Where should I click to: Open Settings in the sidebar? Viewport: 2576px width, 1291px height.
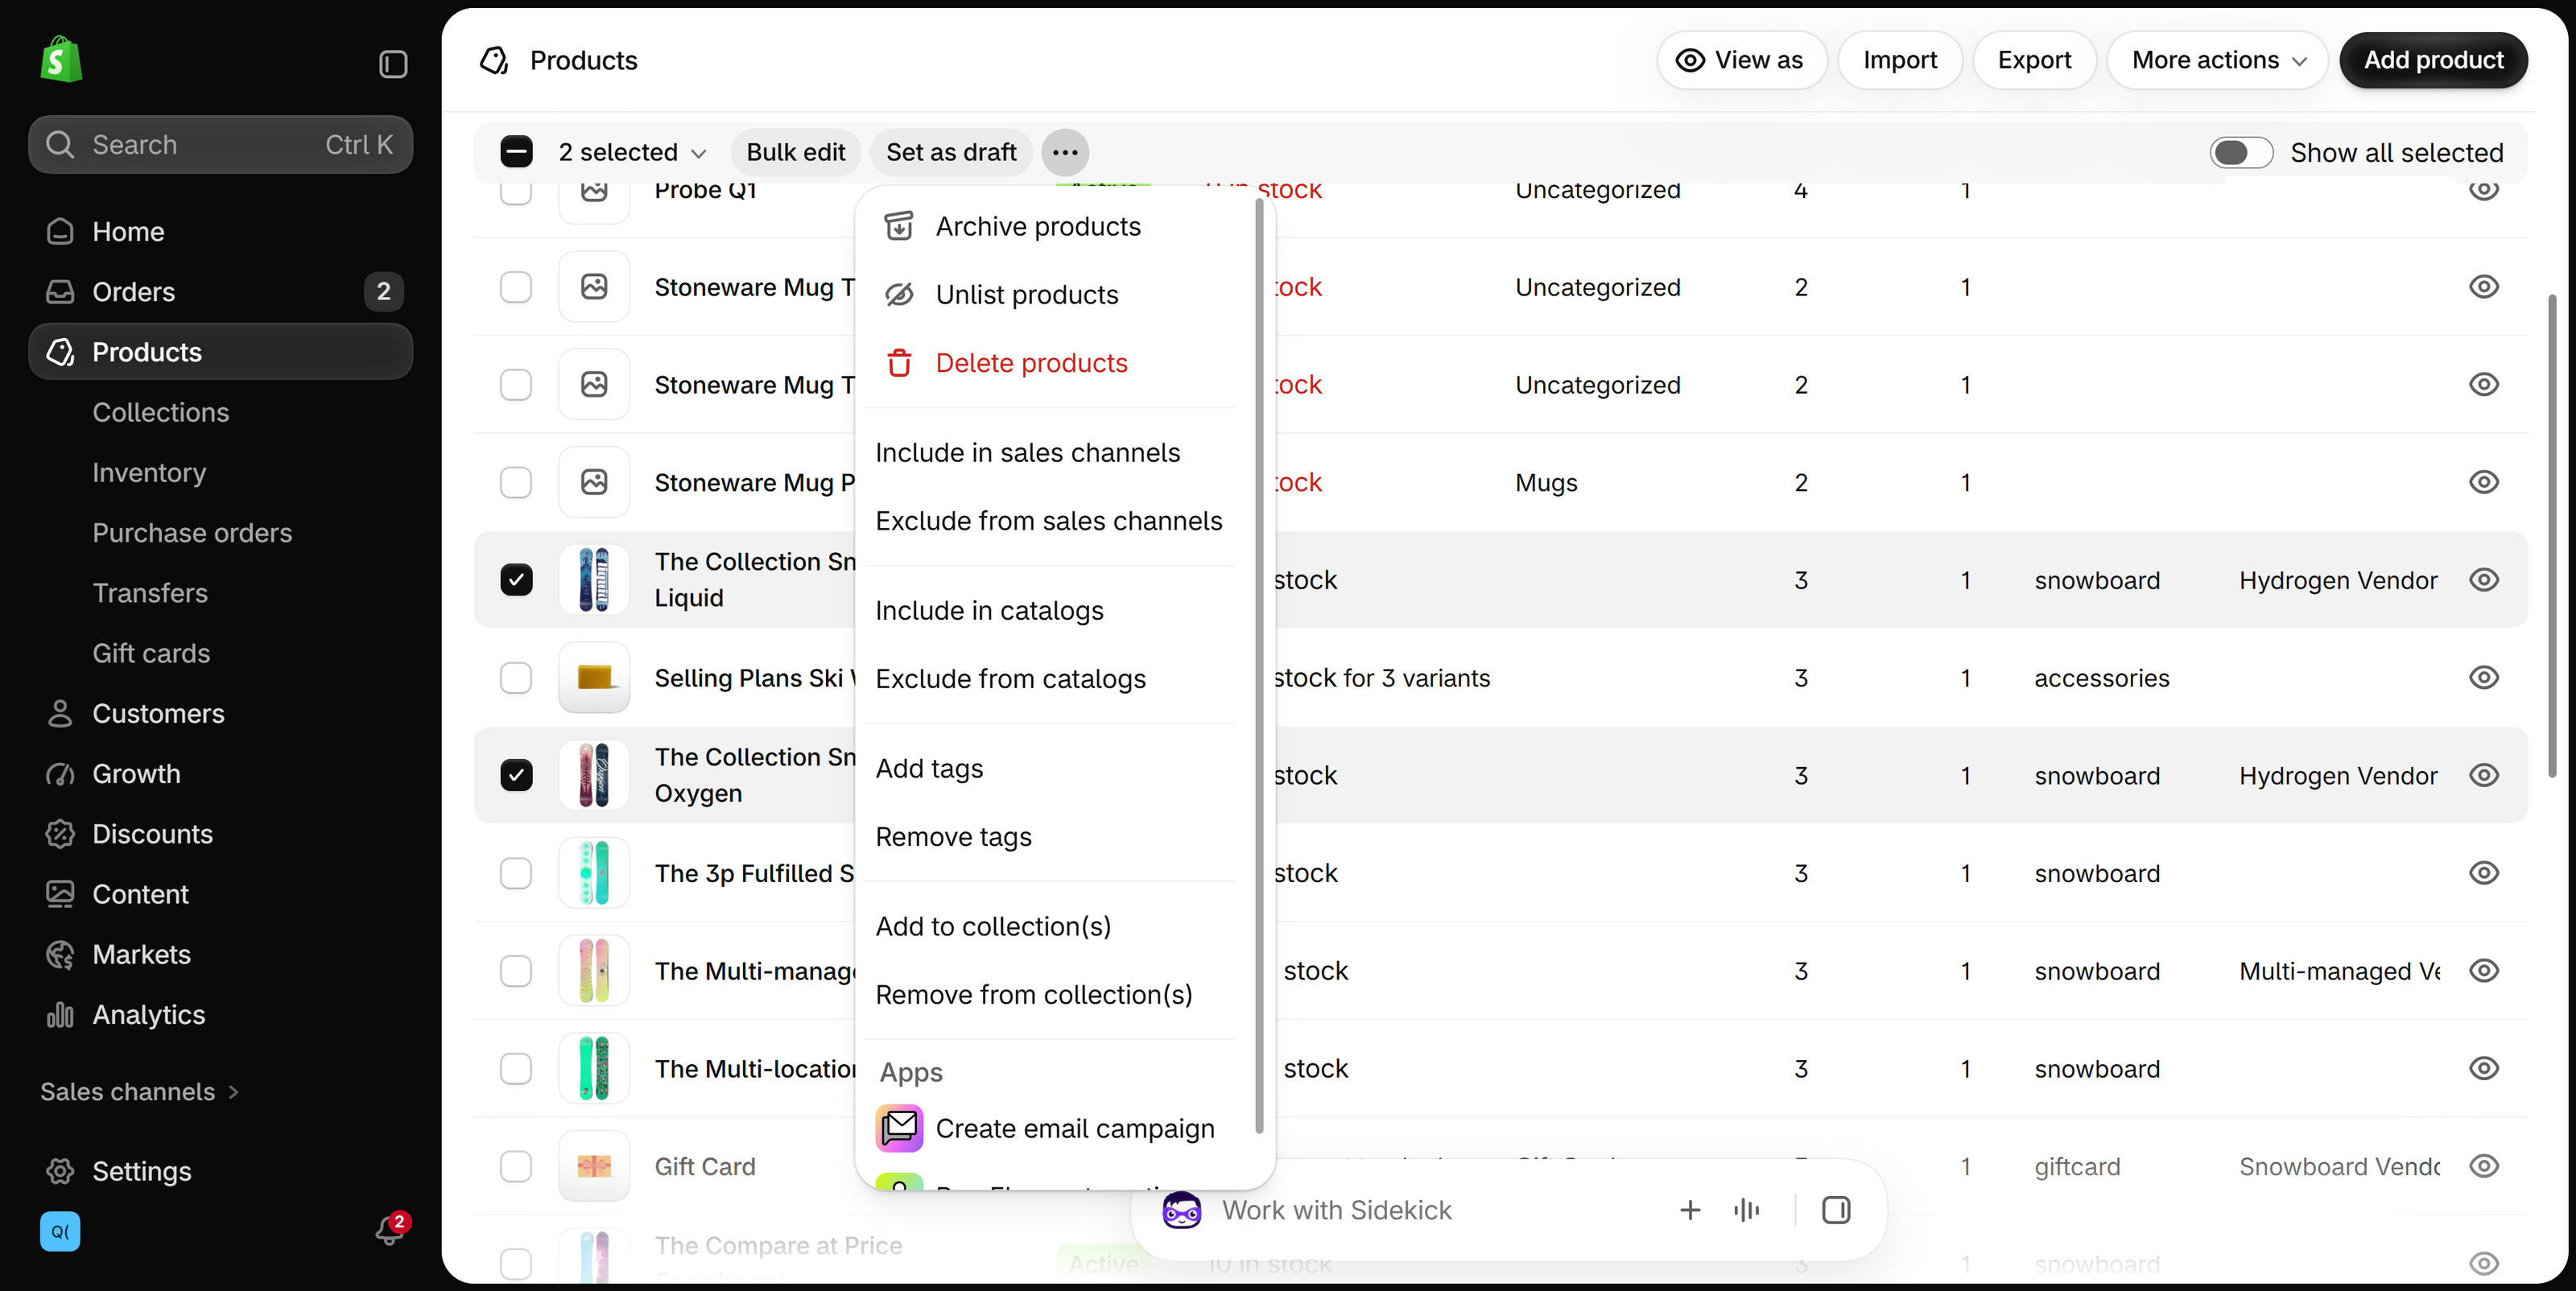click(220, 1171)
